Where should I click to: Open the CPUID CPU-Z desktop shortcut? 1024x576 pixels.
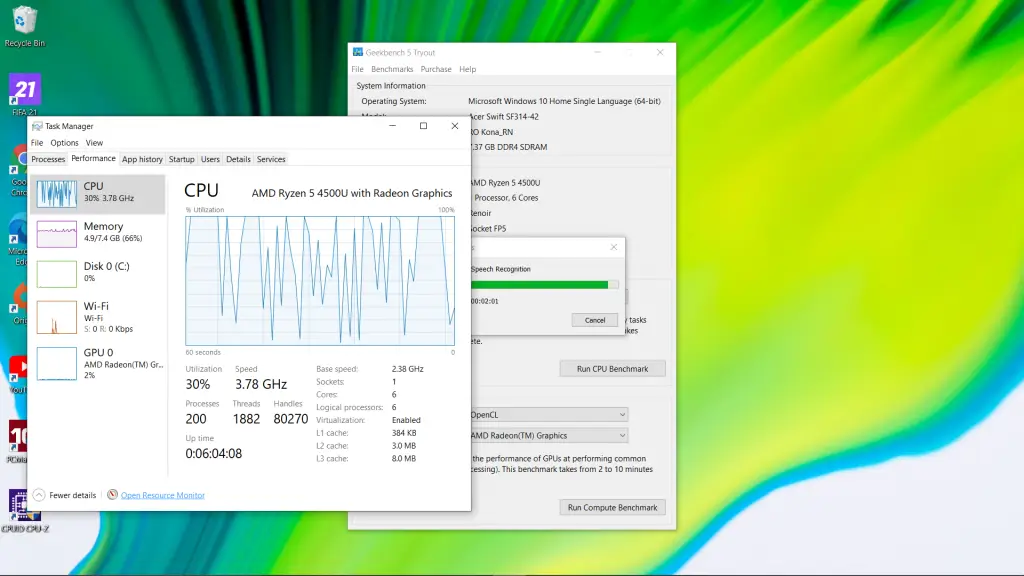pyautogui.click(x=25, y=511)
